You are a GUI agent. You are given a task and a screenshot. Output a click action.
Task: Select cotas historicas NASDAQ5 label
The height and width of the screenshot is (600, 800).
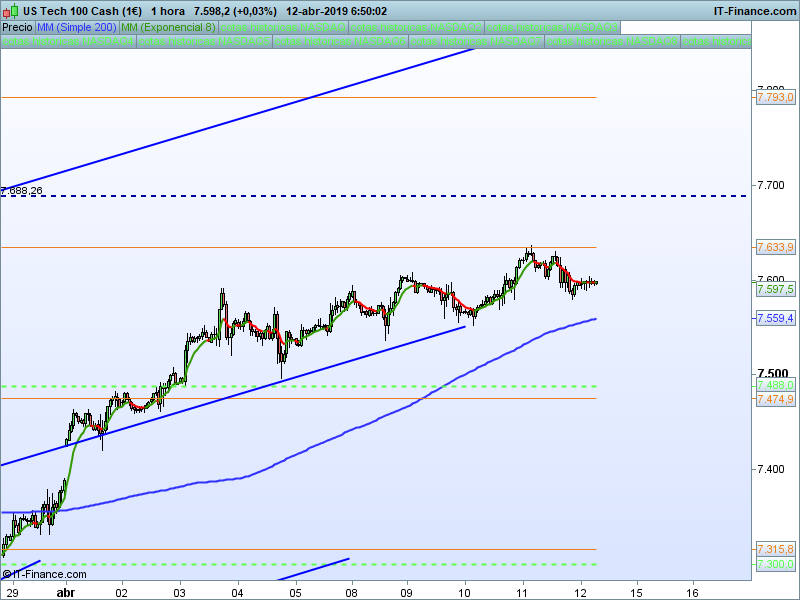[204, 41]
